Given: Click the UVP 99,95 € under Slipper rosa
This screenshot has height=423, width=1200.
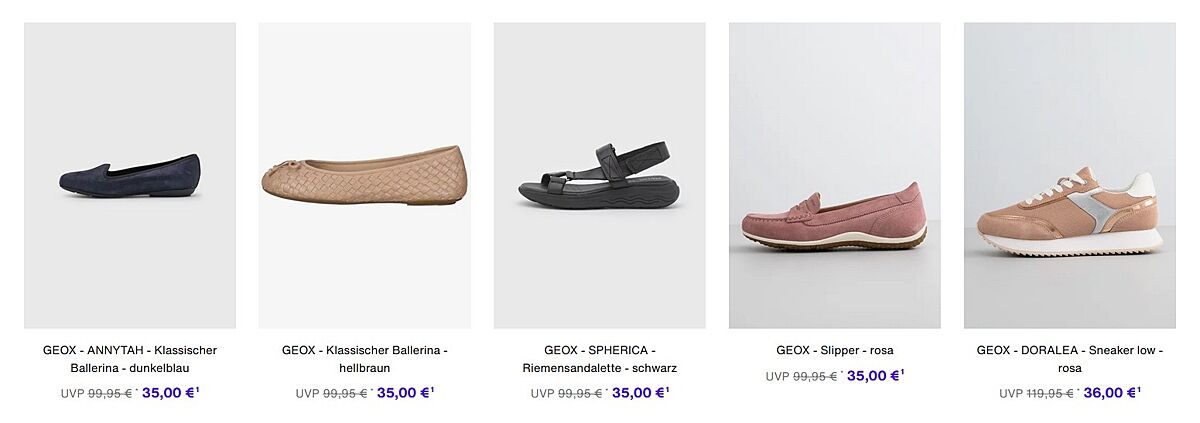Looking at the screenshot, I should pos(815,377).
